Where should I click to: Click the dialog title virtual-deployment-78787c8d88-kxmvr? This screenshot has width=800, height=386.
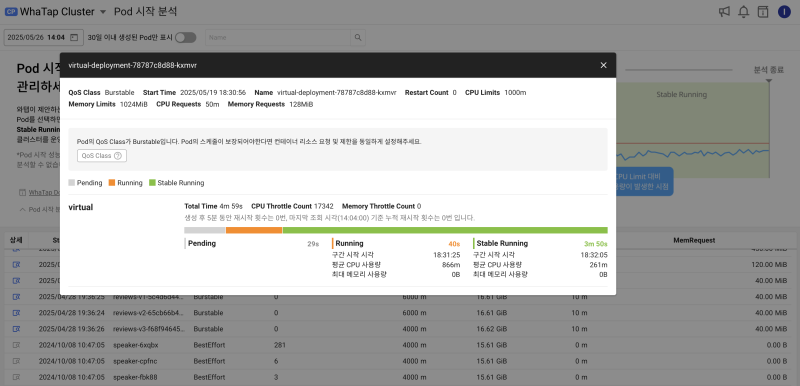(133, 65)
